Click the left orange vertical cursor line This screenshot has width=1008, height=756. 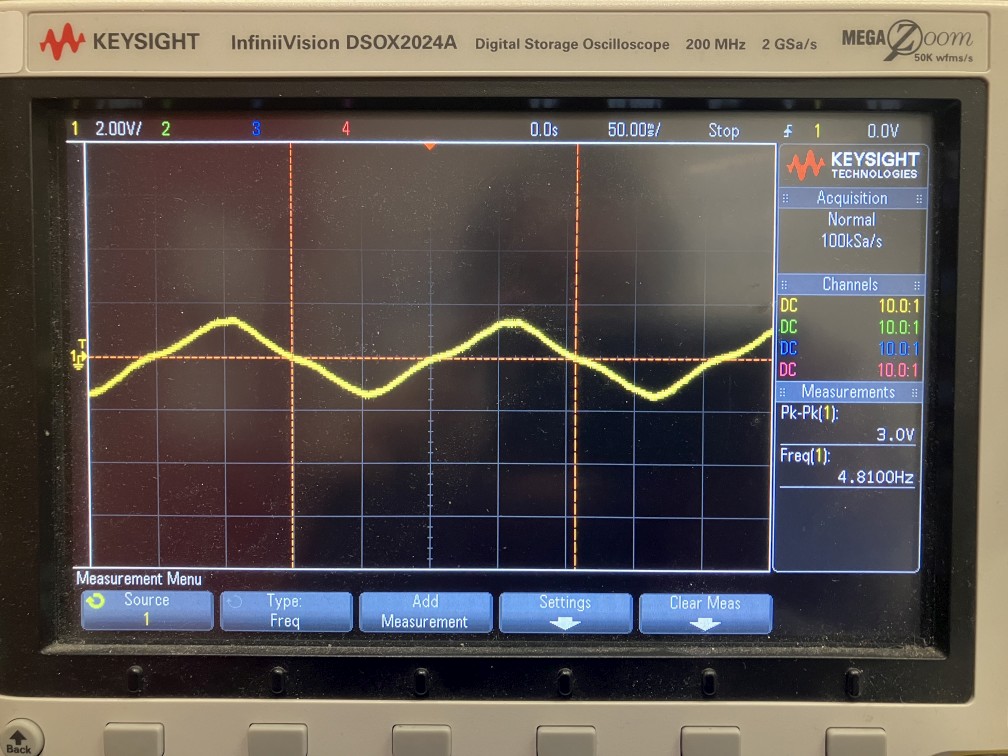pyautogui.click(x=291, y=450)
